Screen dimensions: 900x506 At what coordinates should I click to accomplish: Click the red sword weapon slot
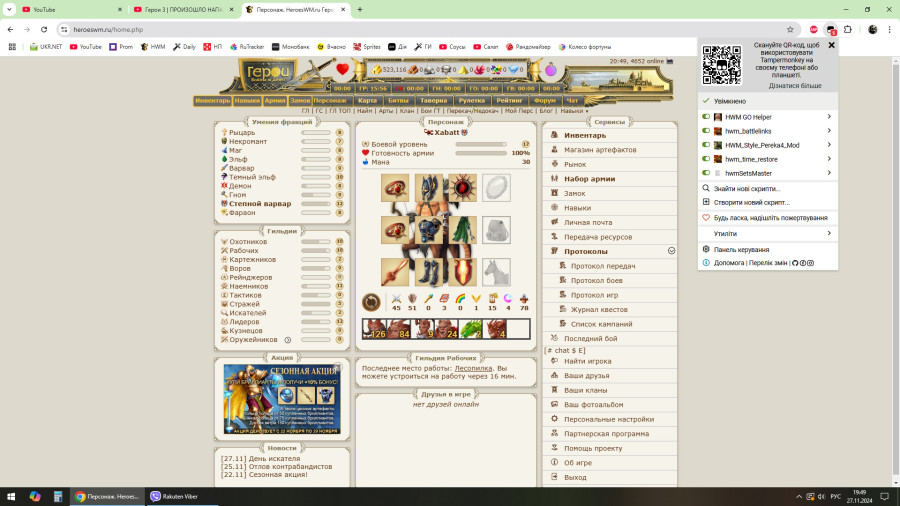395,272
